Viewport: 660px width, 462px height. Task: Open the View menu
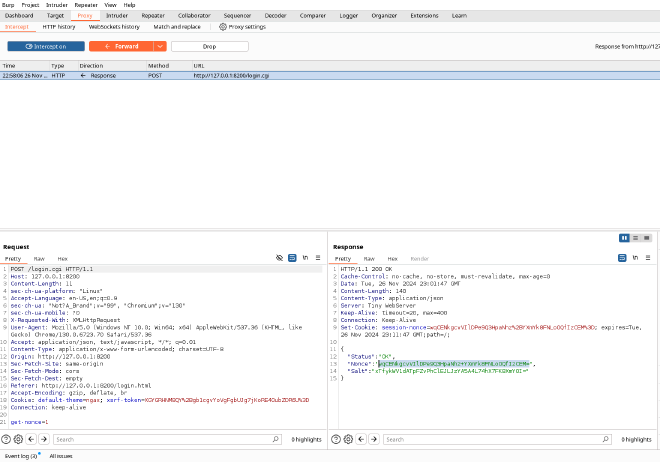(110, 5)
